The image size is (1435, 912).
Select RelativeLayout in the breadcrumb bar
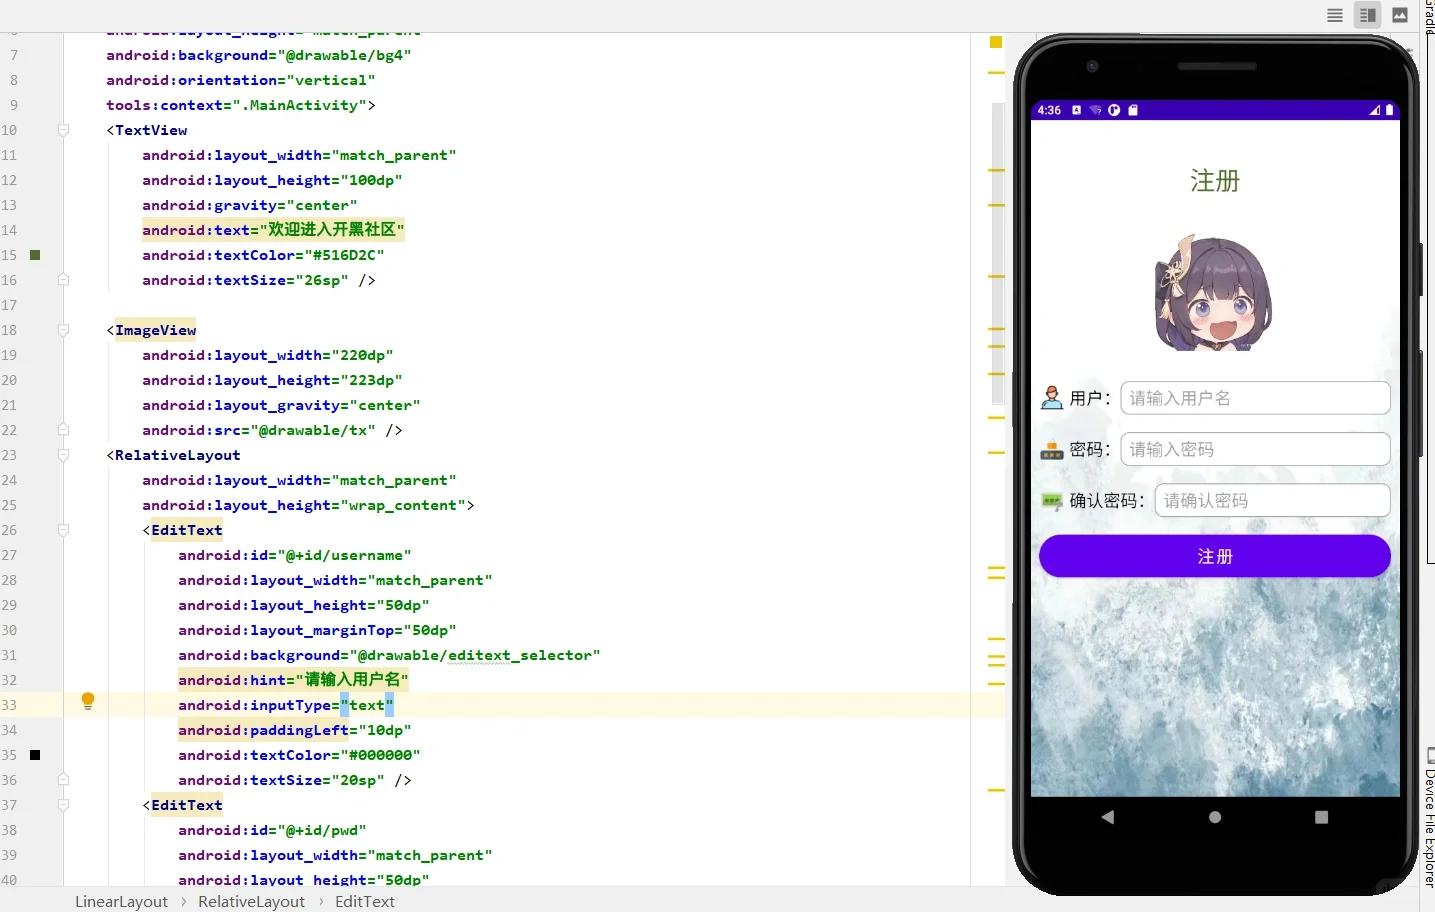point(251,902)
